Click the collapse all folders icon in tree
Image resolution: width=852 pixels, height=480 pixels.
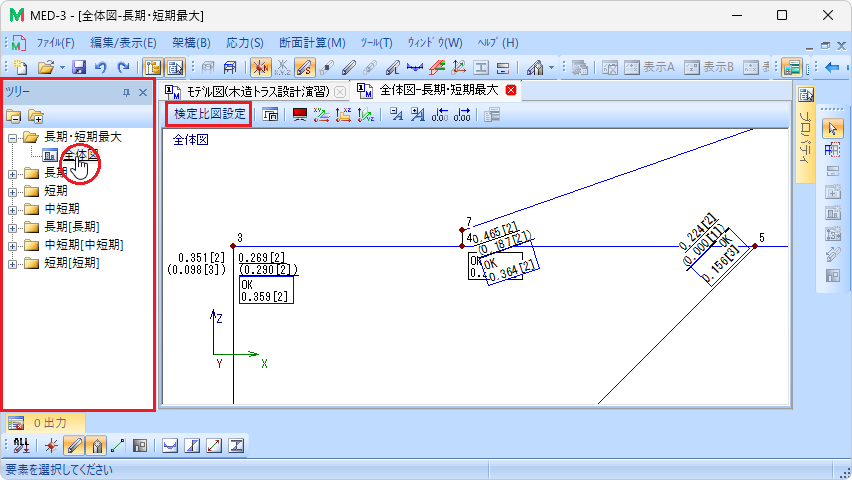15,116
